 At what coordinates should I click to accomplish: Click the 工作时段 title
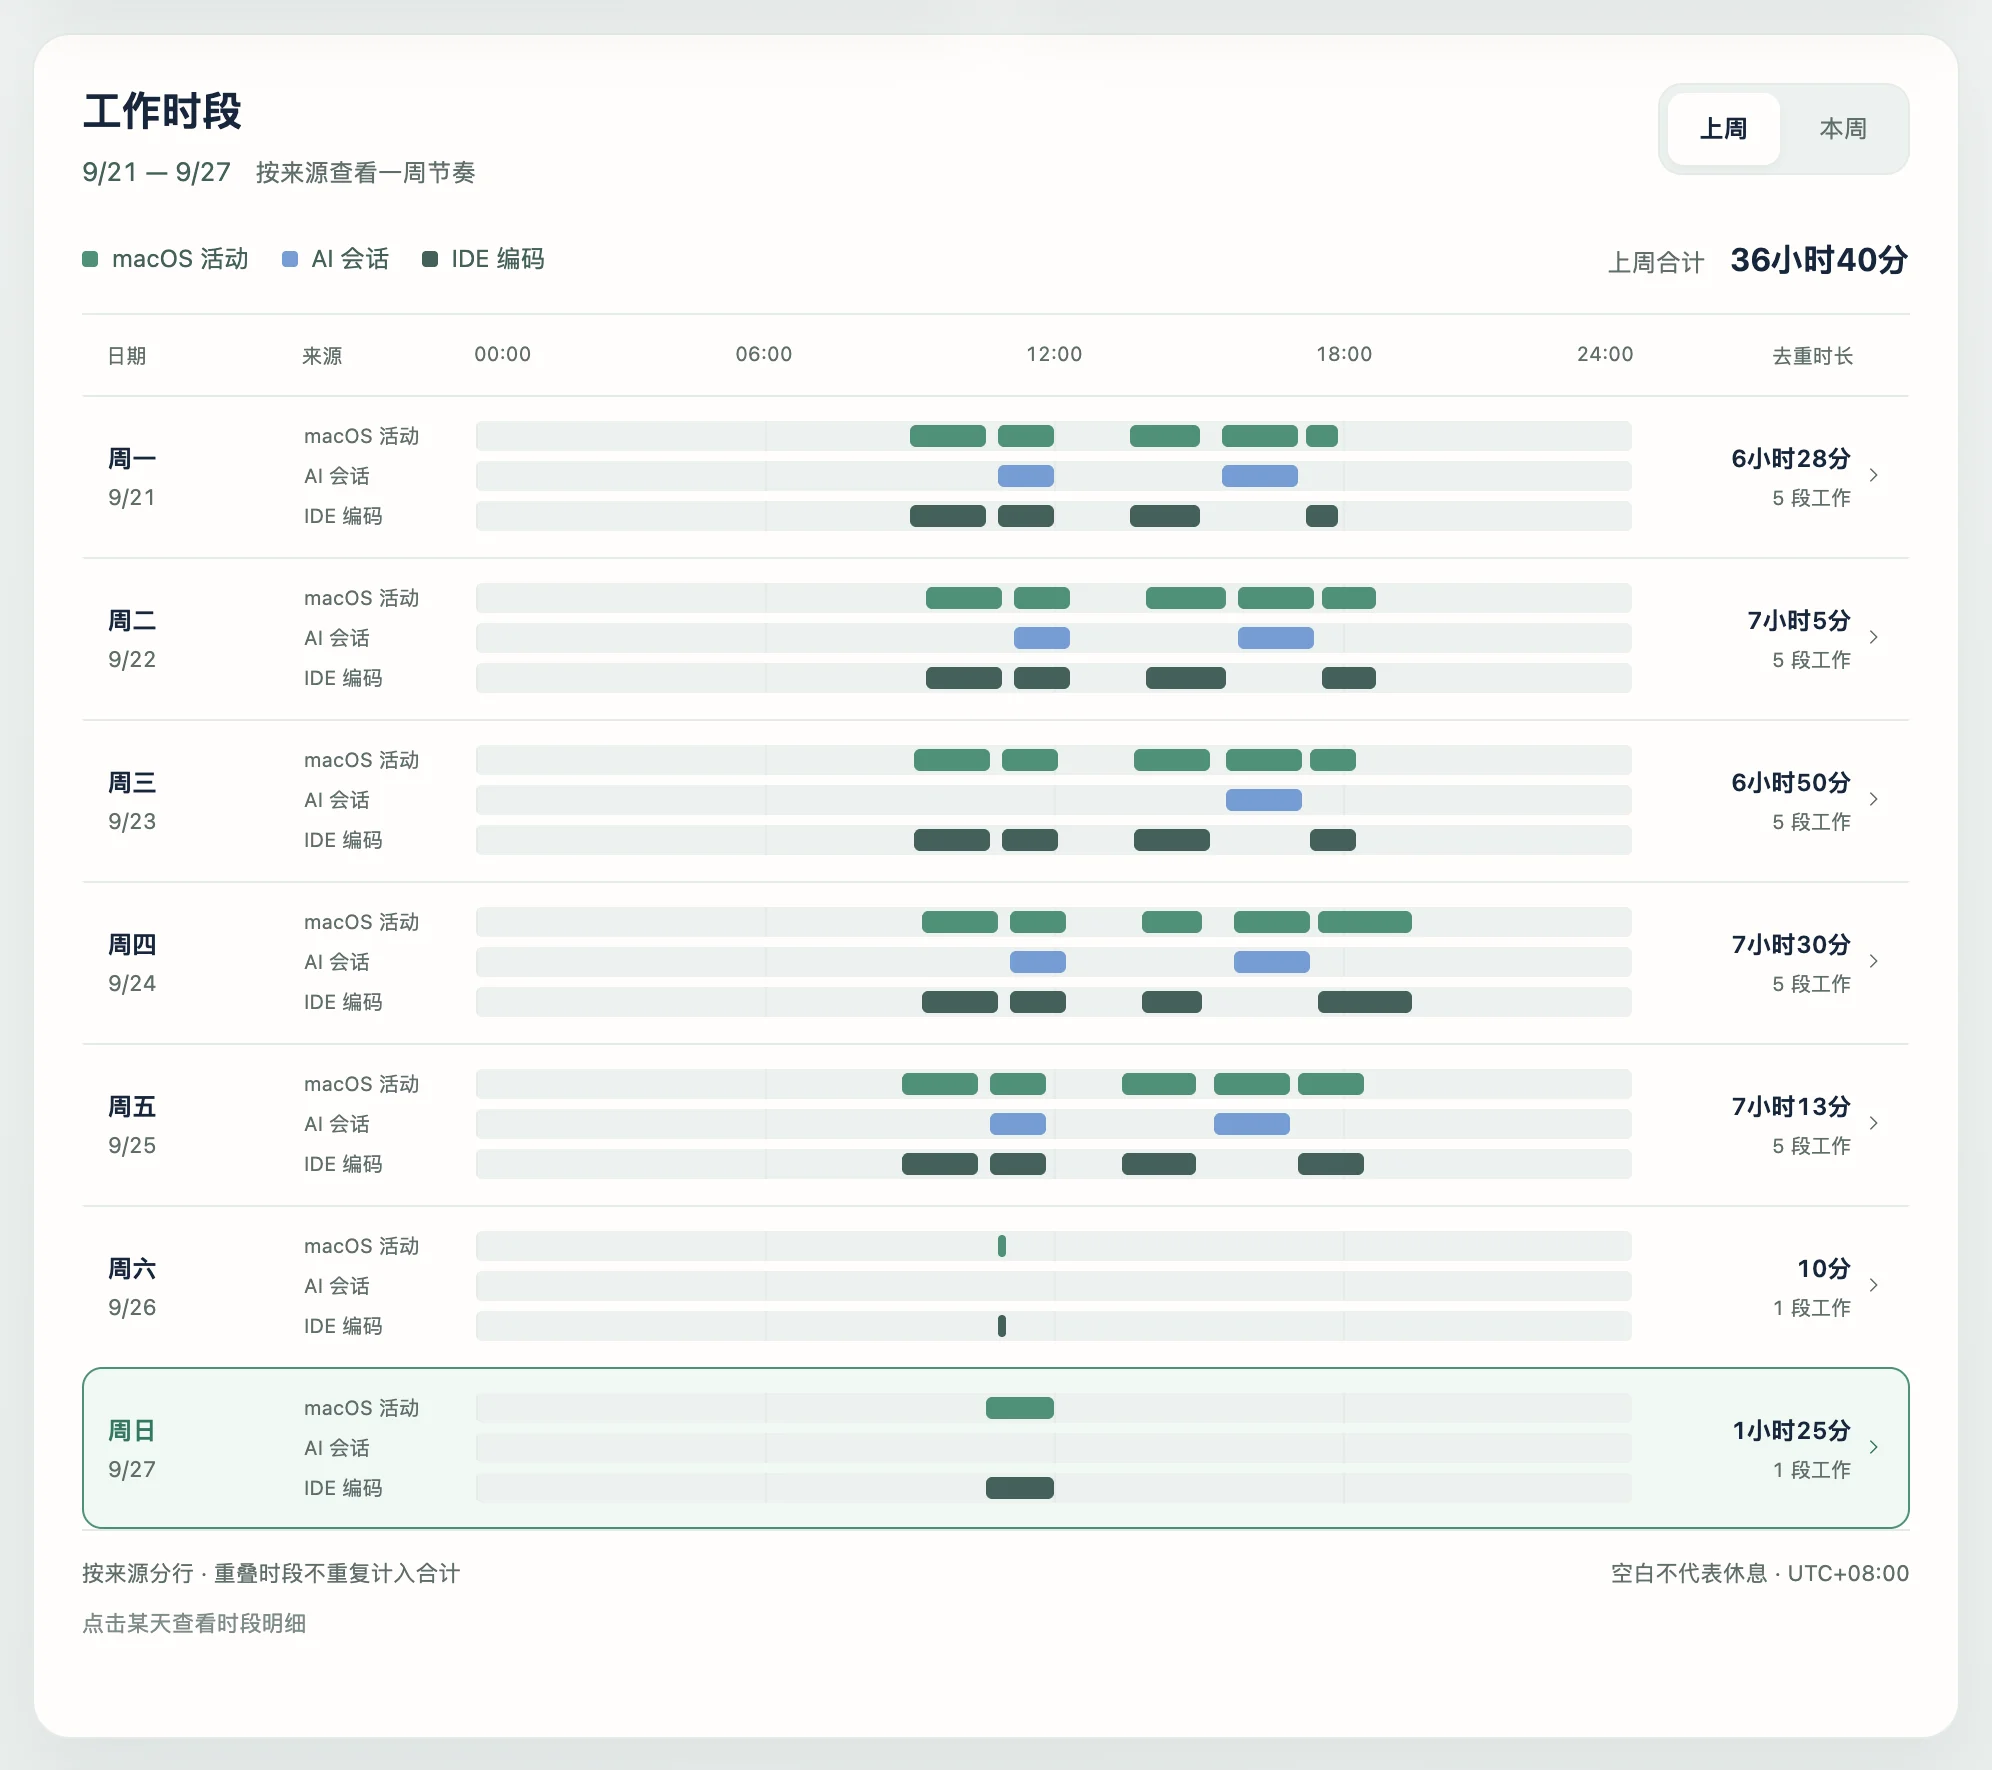[162, 111]
